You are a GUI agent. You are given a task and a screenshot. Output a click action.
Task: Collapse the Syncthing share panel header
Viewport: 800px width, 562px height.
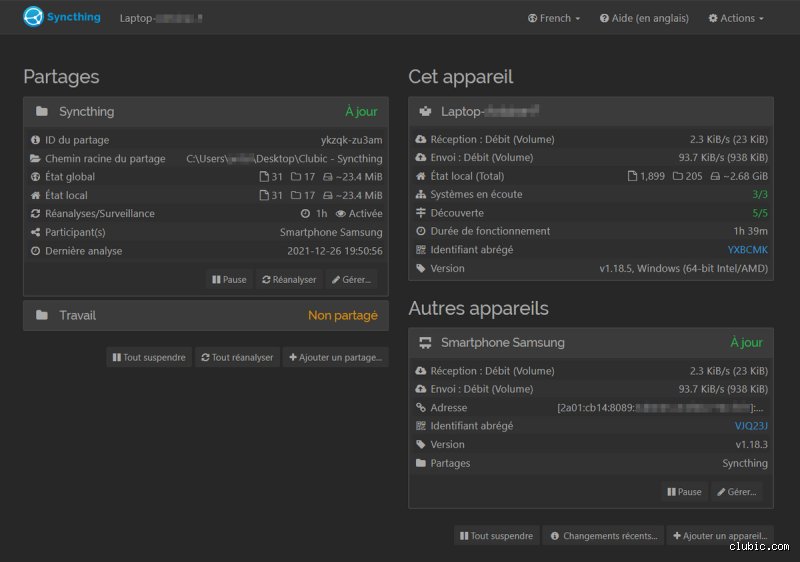(206, 111)
